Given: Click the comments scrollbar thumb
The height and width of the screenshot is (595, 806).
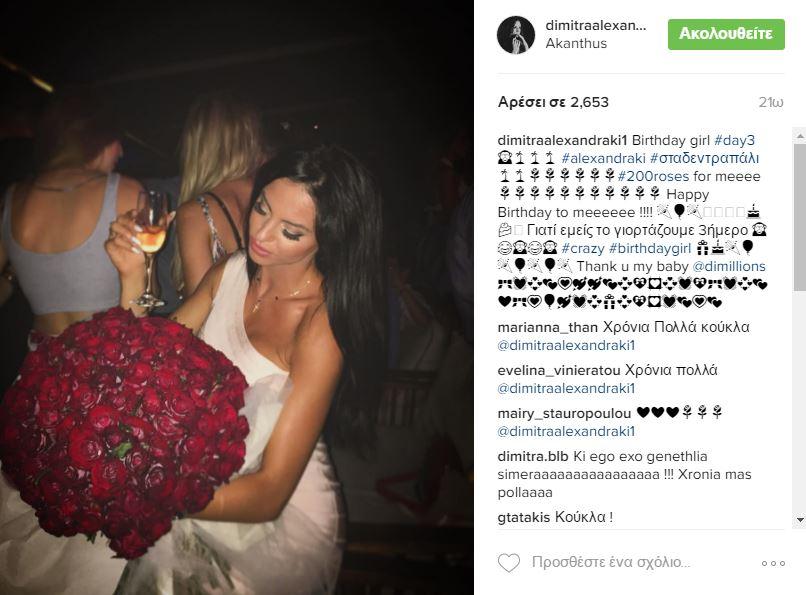Looking at the screenshot, I should pyautogui.click(x=800, y=218).
